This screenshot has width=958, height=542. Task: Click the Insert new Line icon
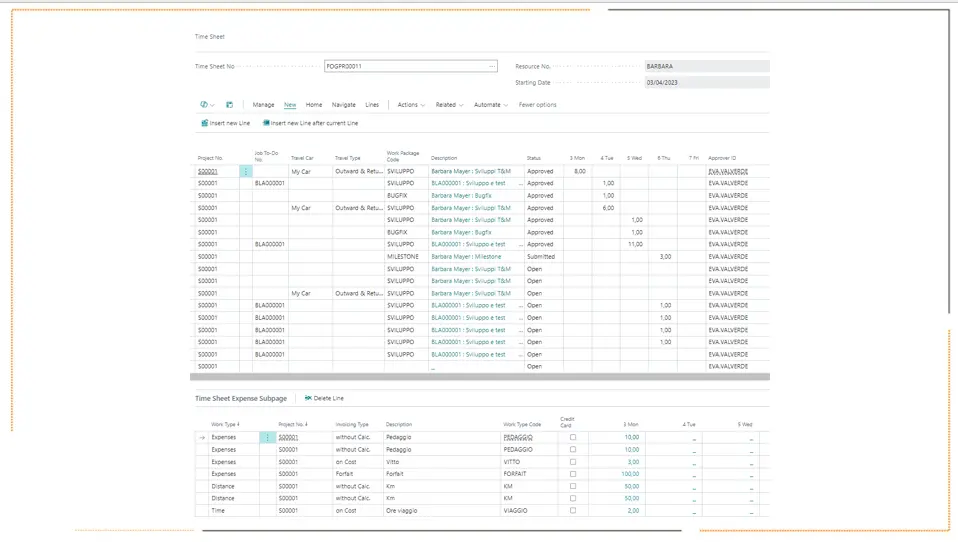pos(205,123)
